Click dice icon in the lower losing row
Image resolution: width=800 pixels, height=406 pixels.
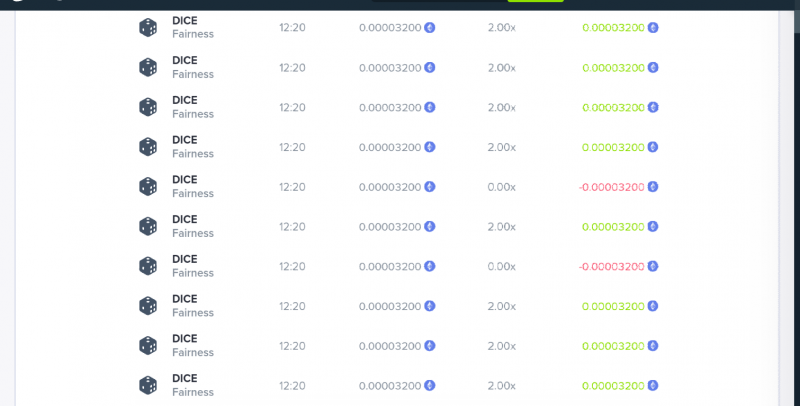pyautogui.click(x=148, y=266)
